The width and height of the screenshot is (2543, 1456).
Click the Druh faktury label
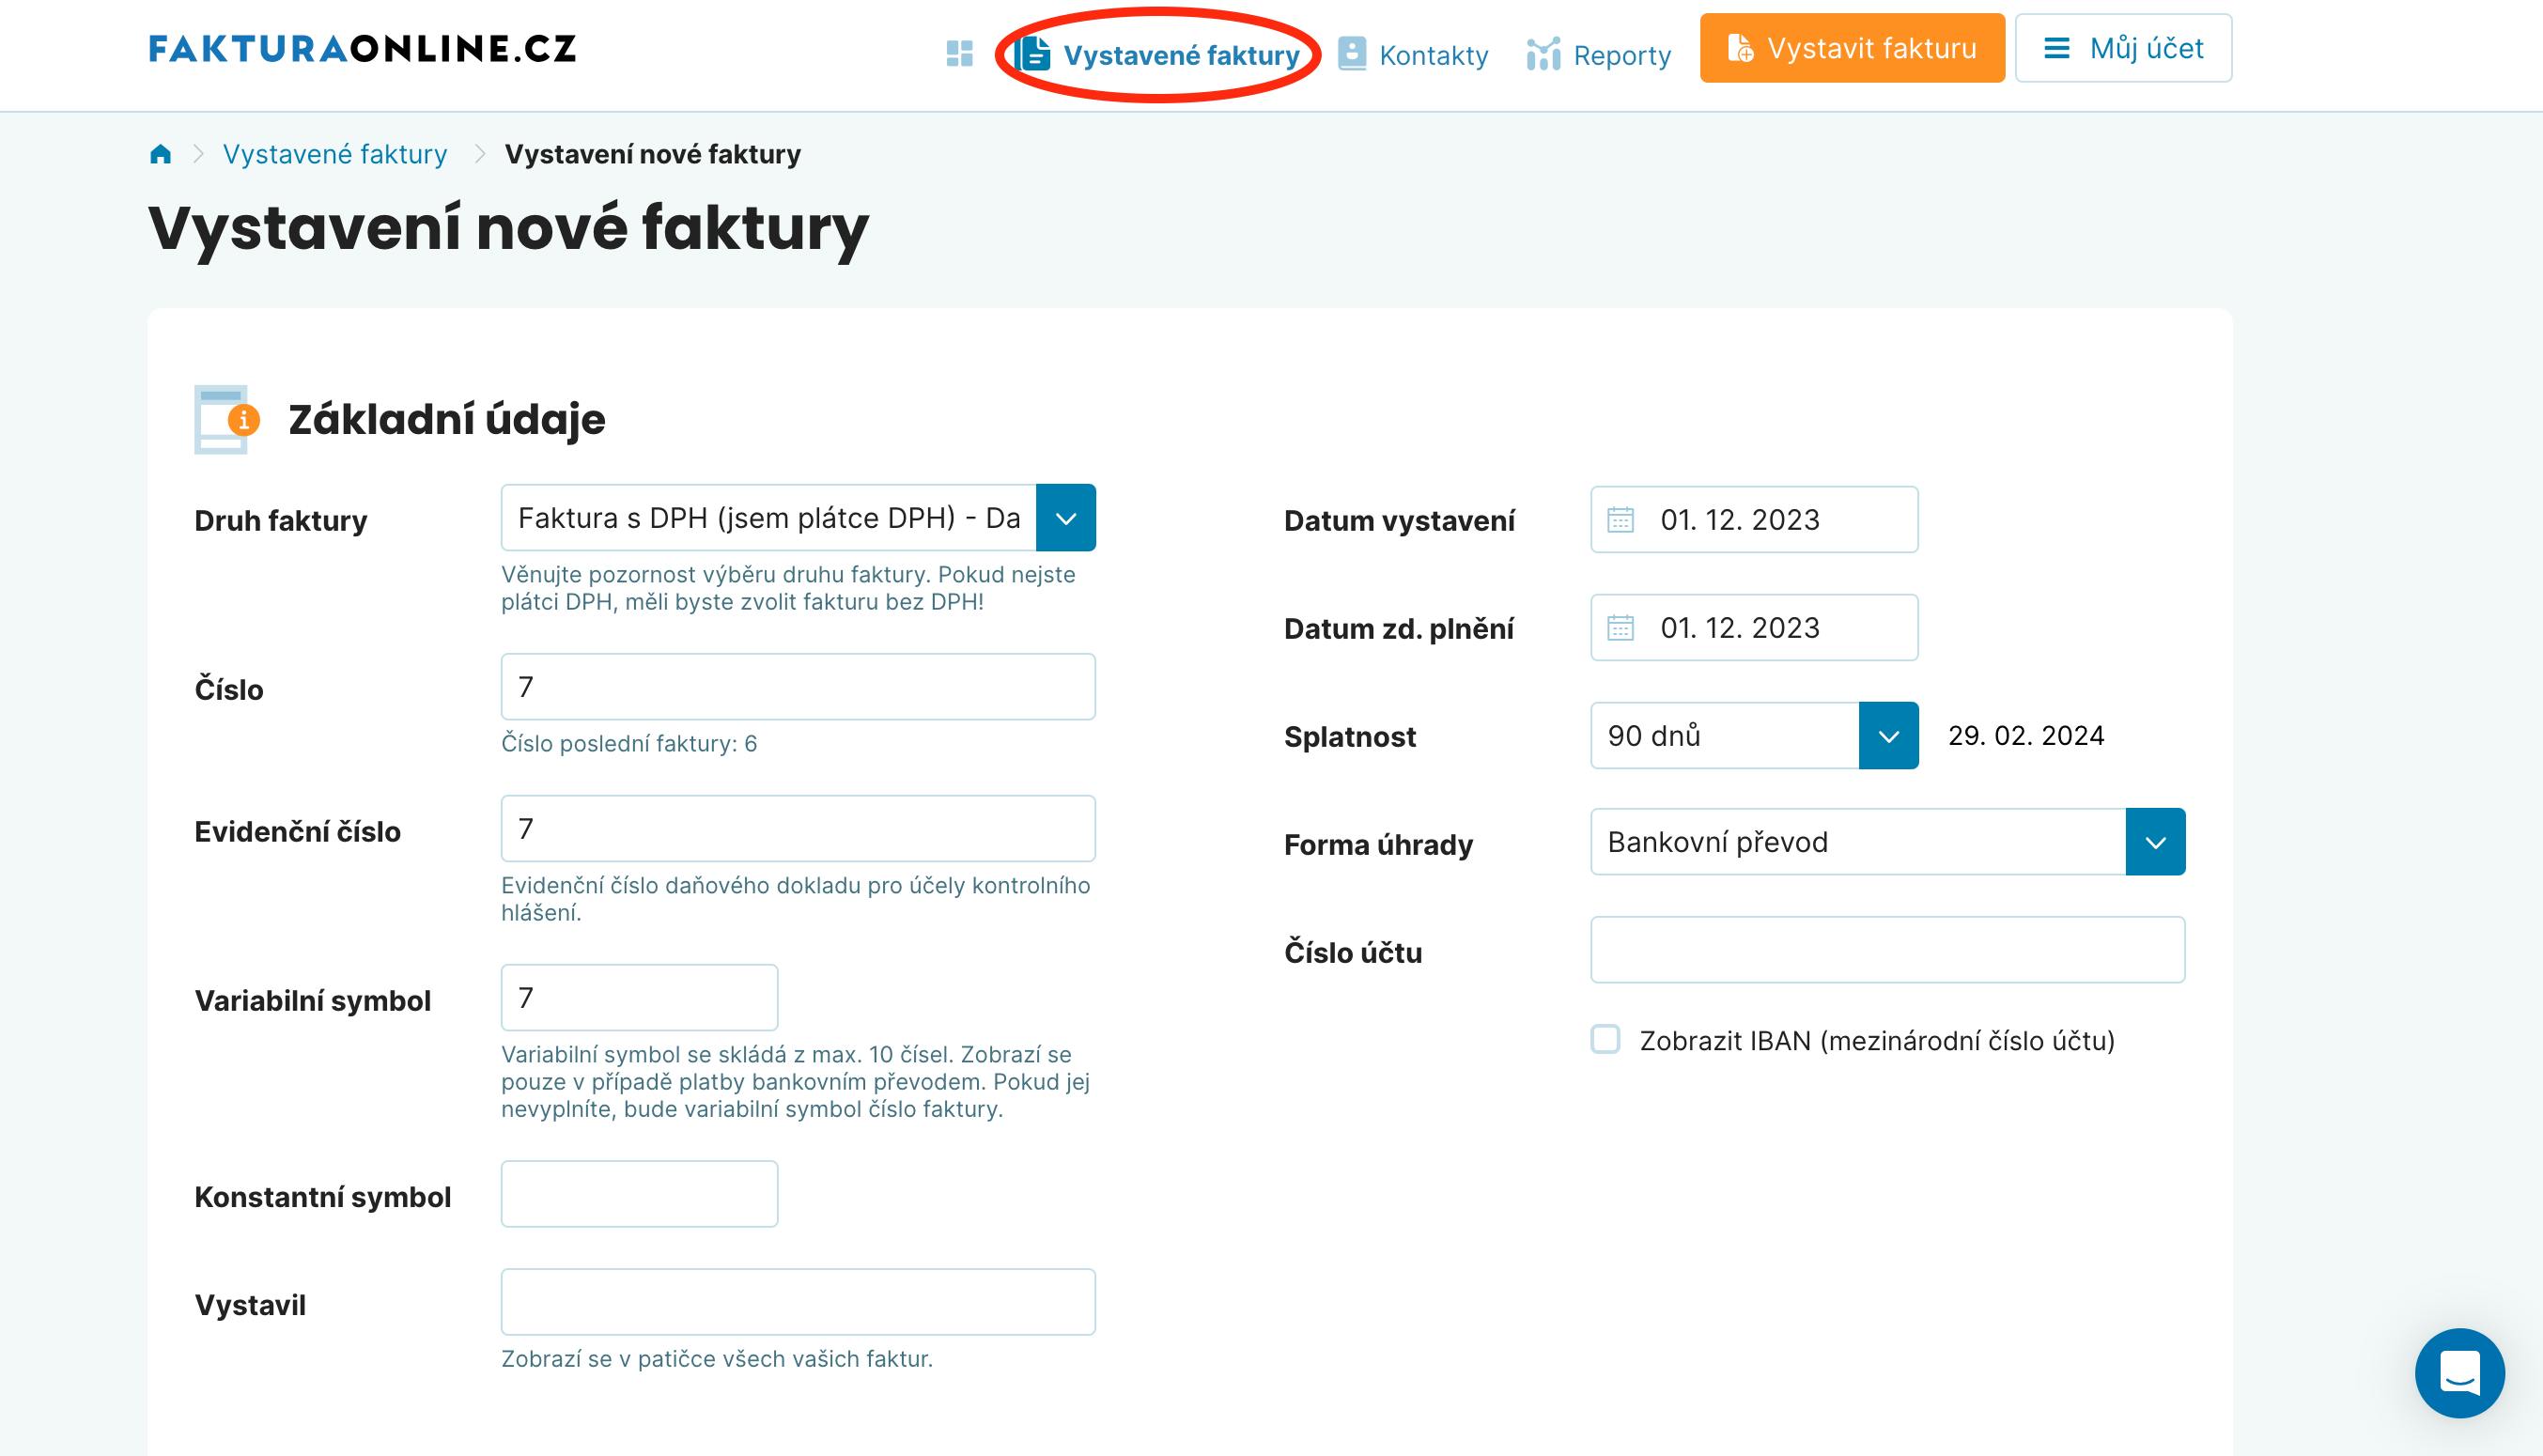(281, 521)
